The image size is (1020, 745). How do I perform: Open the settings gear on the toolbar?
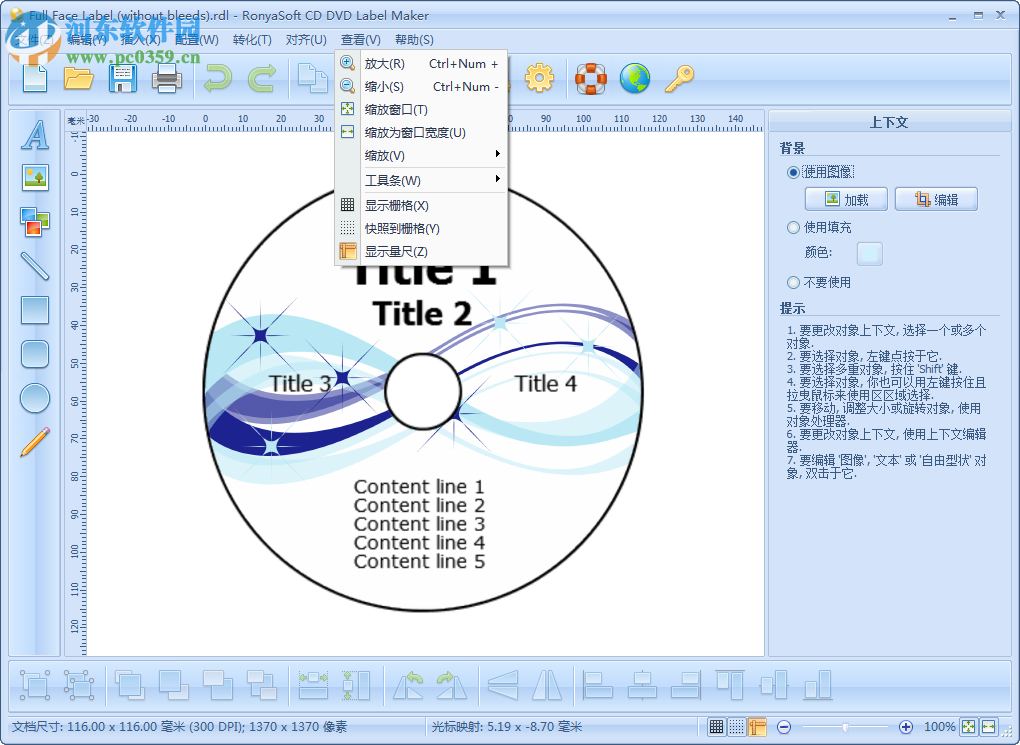coord(539,77)
